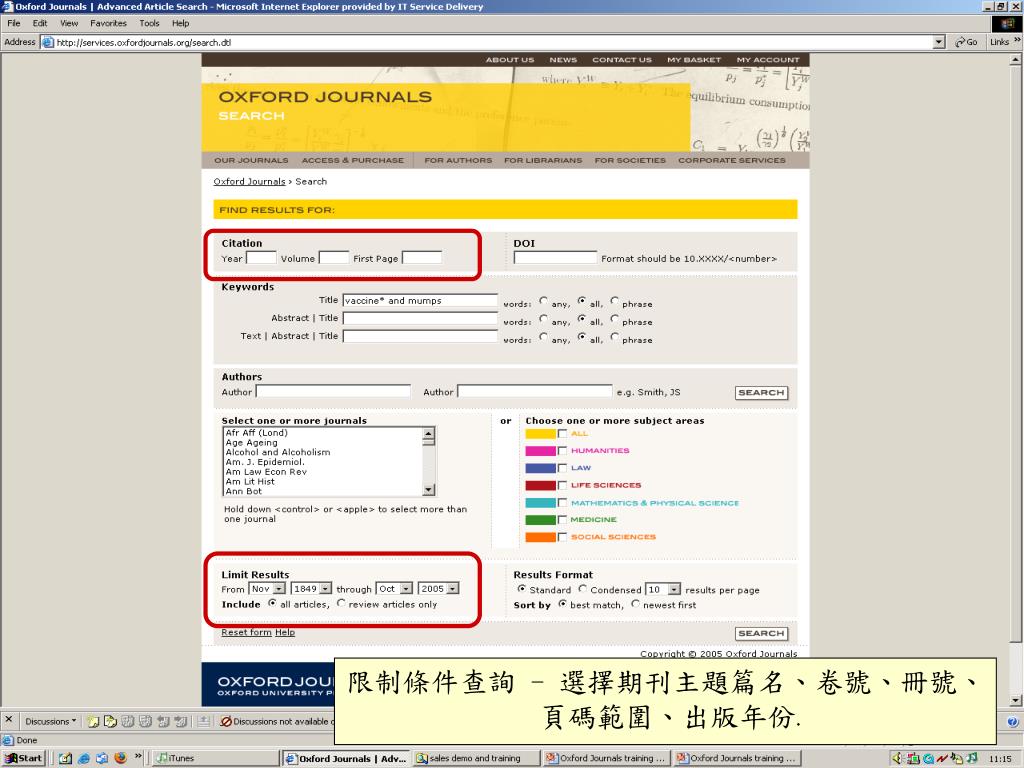
Task: Open the through year dropdown (2005)
Action: [452, 589]
